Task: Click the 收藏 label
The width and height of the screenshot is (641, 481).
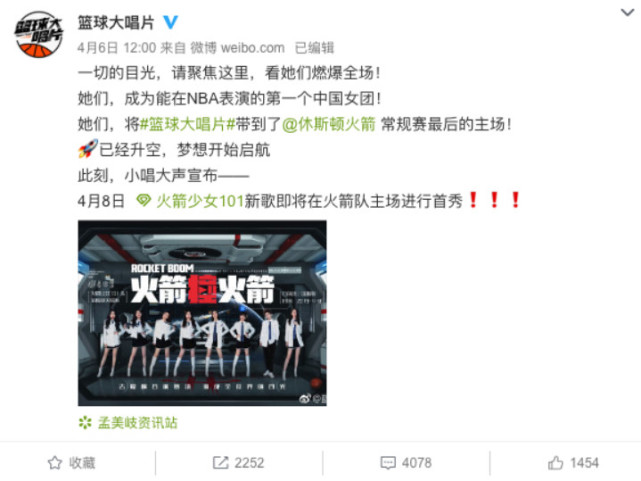Action: [82, 463]
